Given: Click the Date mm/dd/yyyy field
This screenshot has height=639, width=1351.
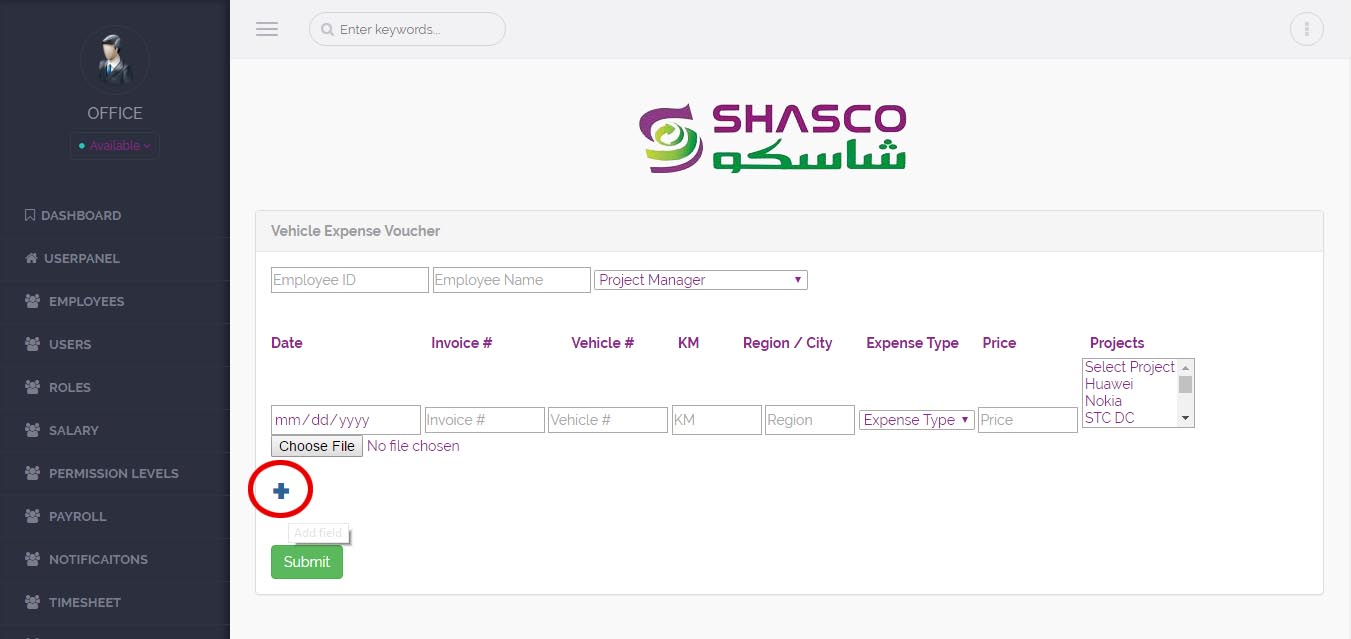Looking at the screenshot, I should pyautogui.click(x=345, y=420).
